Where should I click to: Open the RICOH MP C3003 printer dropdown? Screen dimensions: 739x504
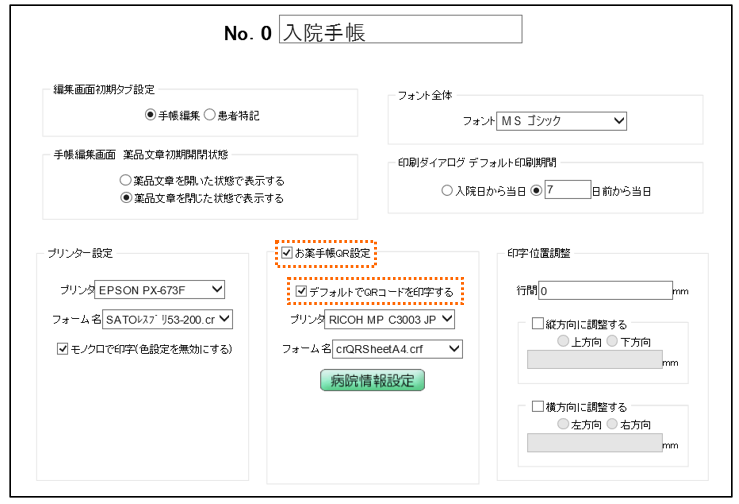pos(390,319)
